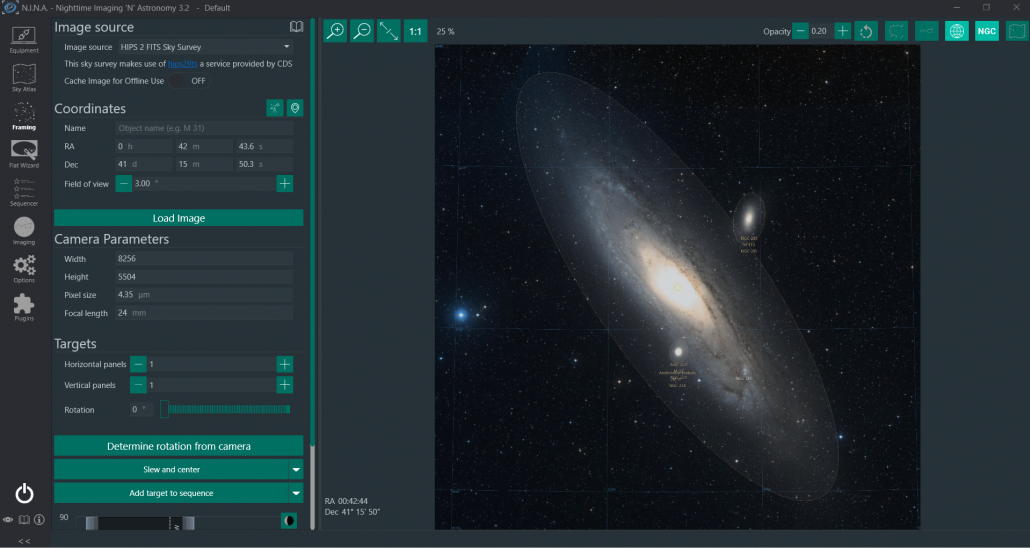The image size is (1030, 548).
Task: Click the zoom out magnifier icon
Action: point(362,31)
